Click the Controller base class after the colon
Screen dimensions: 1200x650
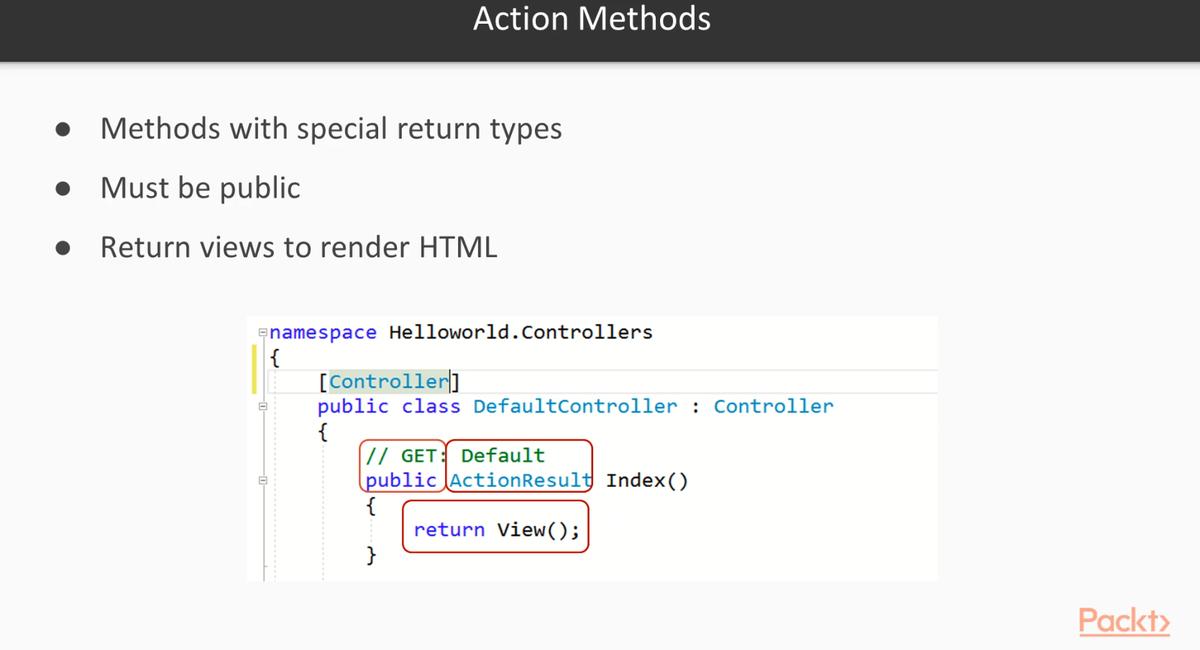coord(773,406)
